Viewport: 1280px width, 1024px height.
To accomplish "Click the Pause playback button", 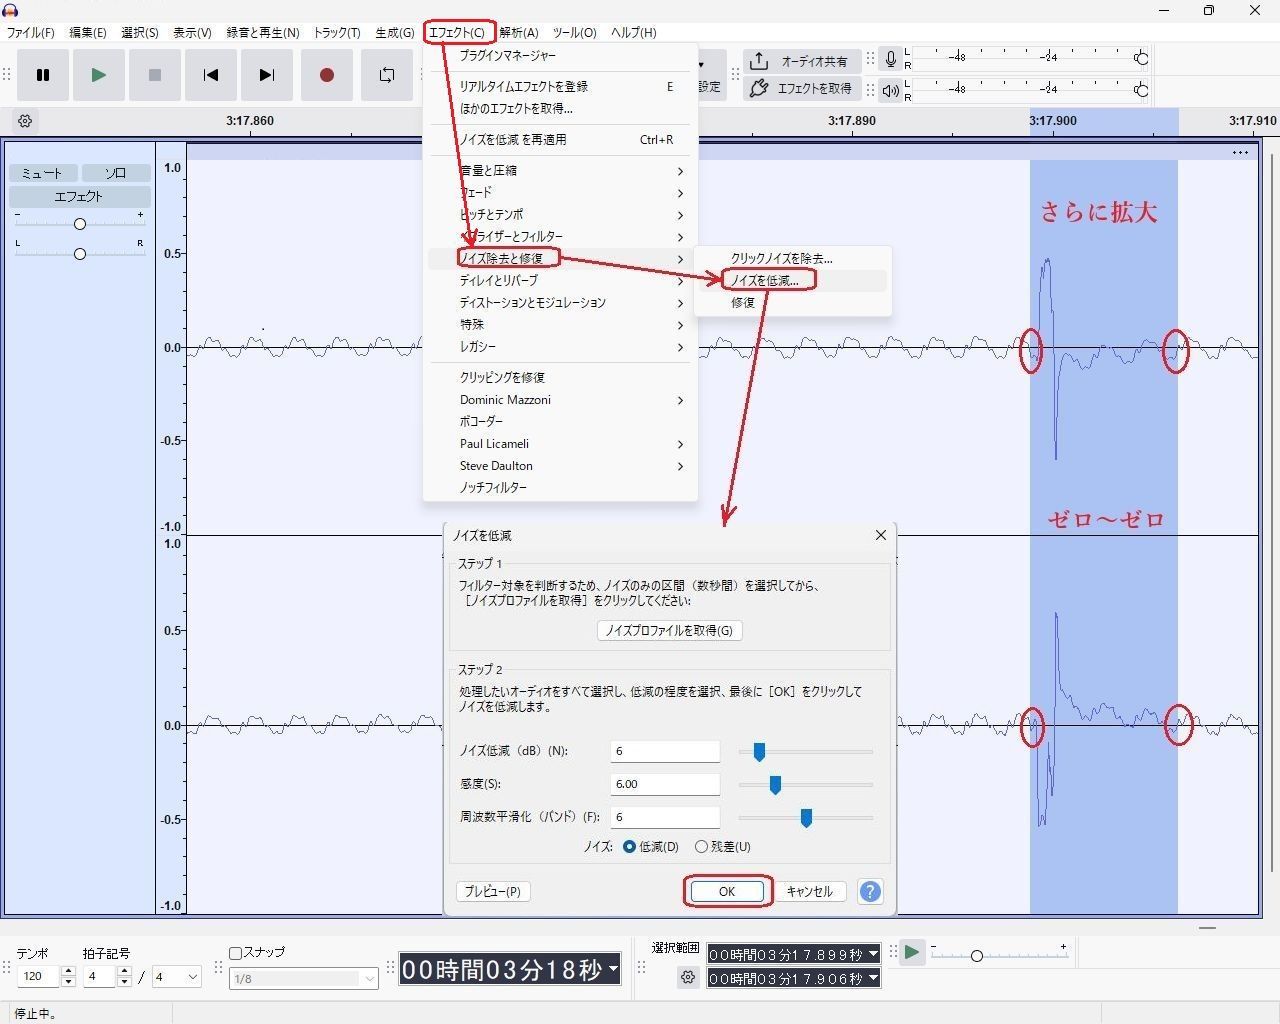I will (x=43, y=75).
